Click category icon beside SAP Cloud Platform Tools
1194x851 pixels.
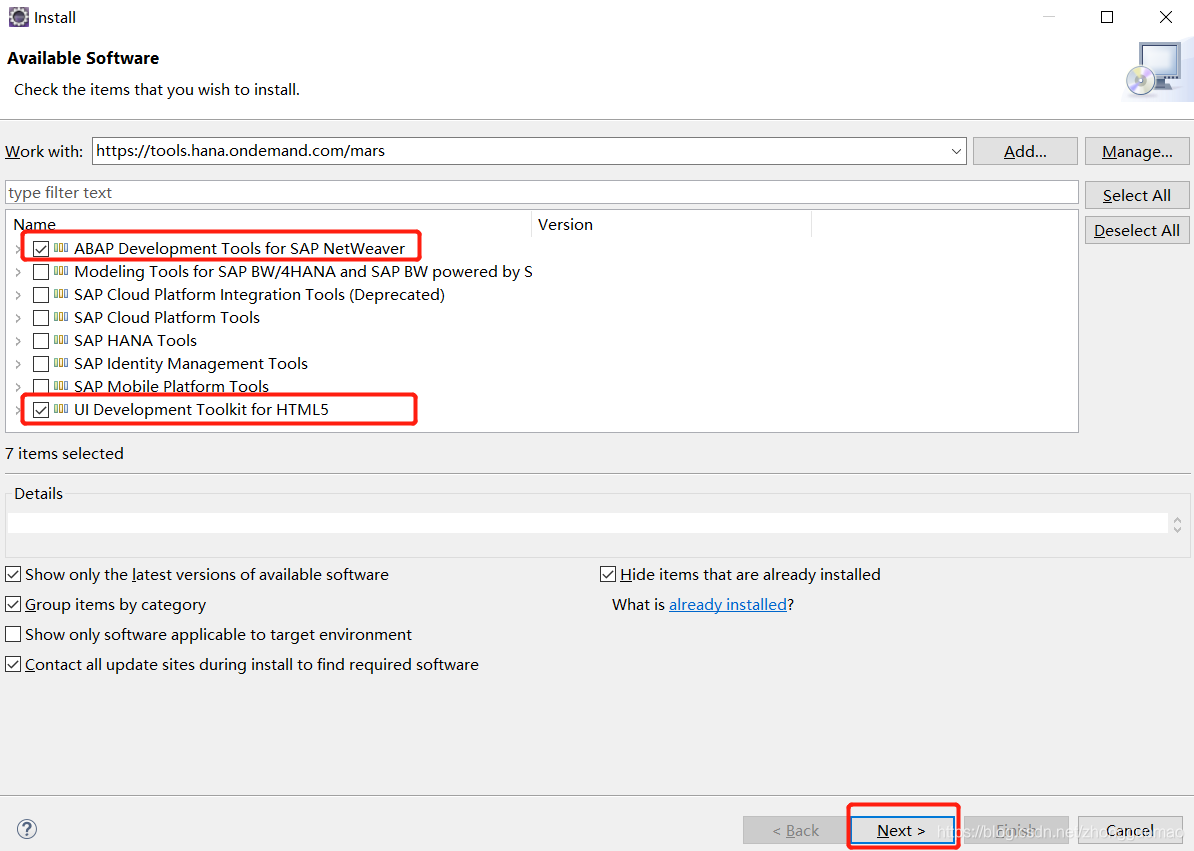61,317
